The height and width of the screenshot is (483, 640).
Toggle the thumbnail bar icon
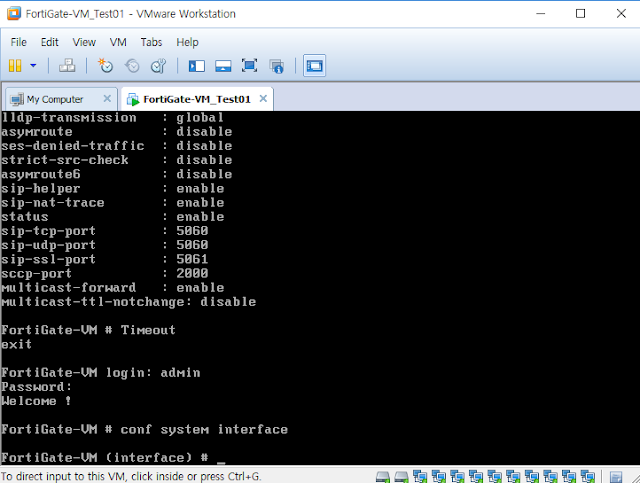click(x=223, y=66)
